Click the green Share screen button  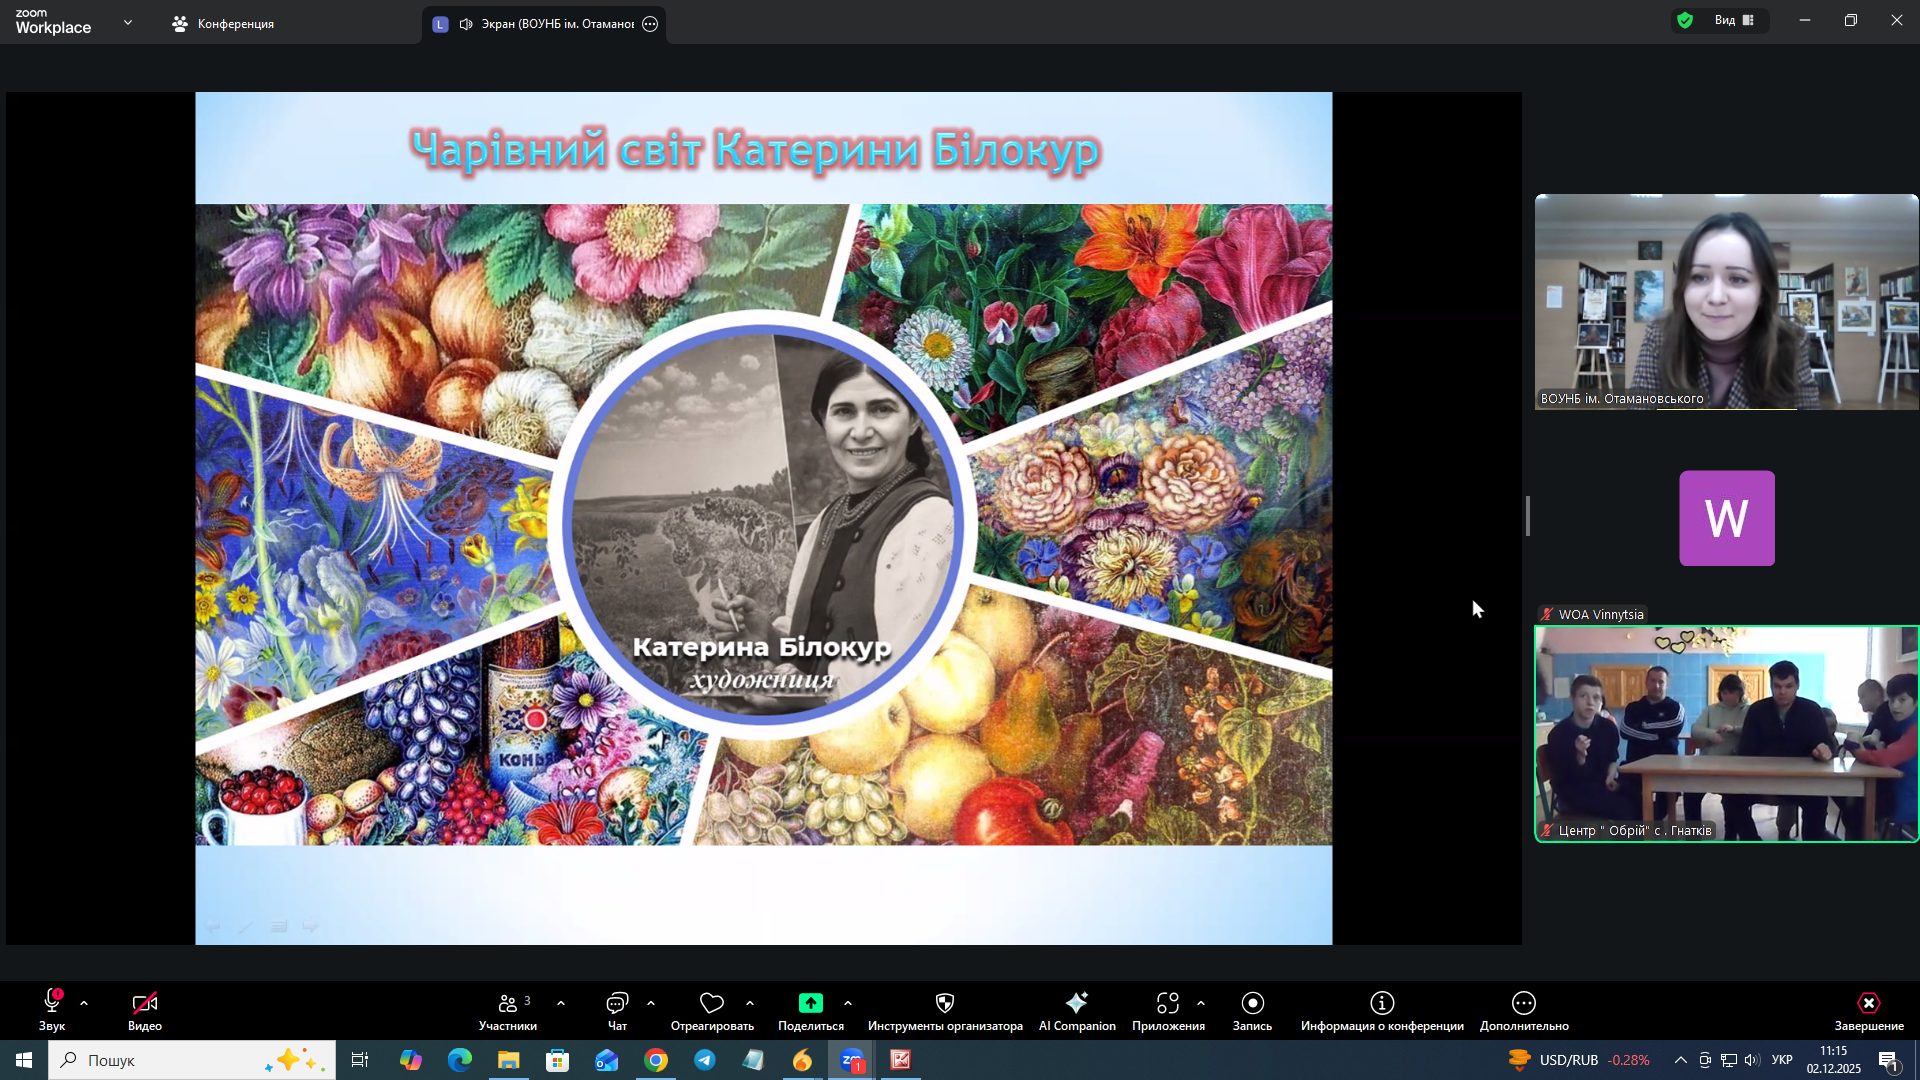(810, 1003)
